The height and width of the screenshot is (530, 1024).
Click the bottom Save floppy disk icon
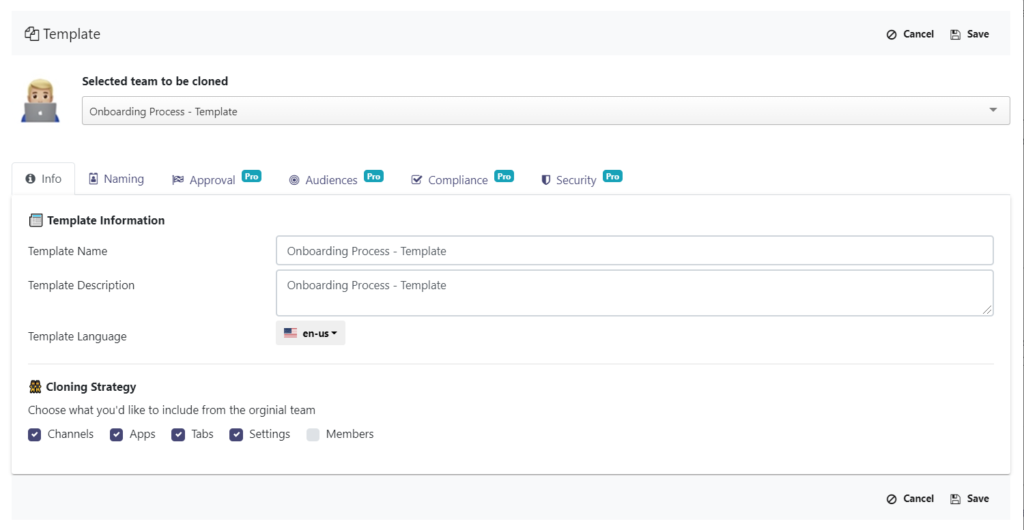pyautogui.click(x=955, y=499)
